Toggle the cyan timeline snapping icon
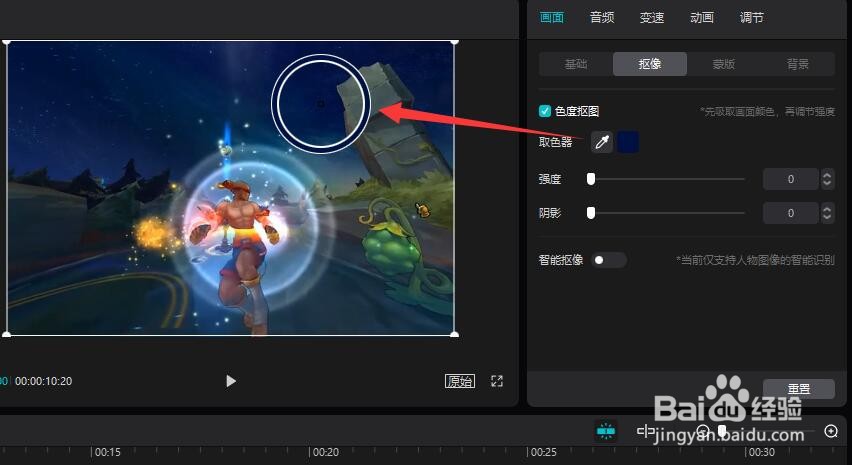The height and width of the screenshot is (465, 852). [x=606, y=431]
